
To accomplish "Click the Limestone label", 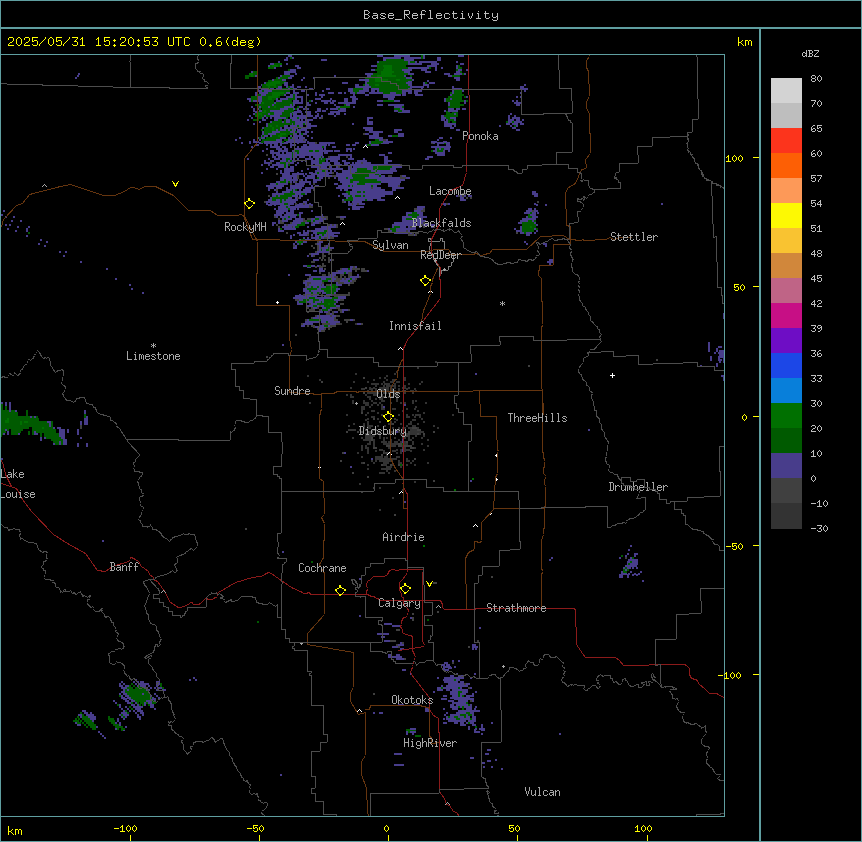I will pyautogui.click(x=153, y=356).
